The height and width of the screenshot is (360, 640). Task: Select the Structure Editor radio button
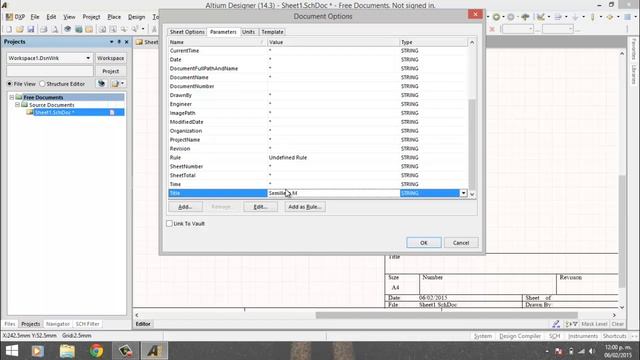[x=42, y=84]
